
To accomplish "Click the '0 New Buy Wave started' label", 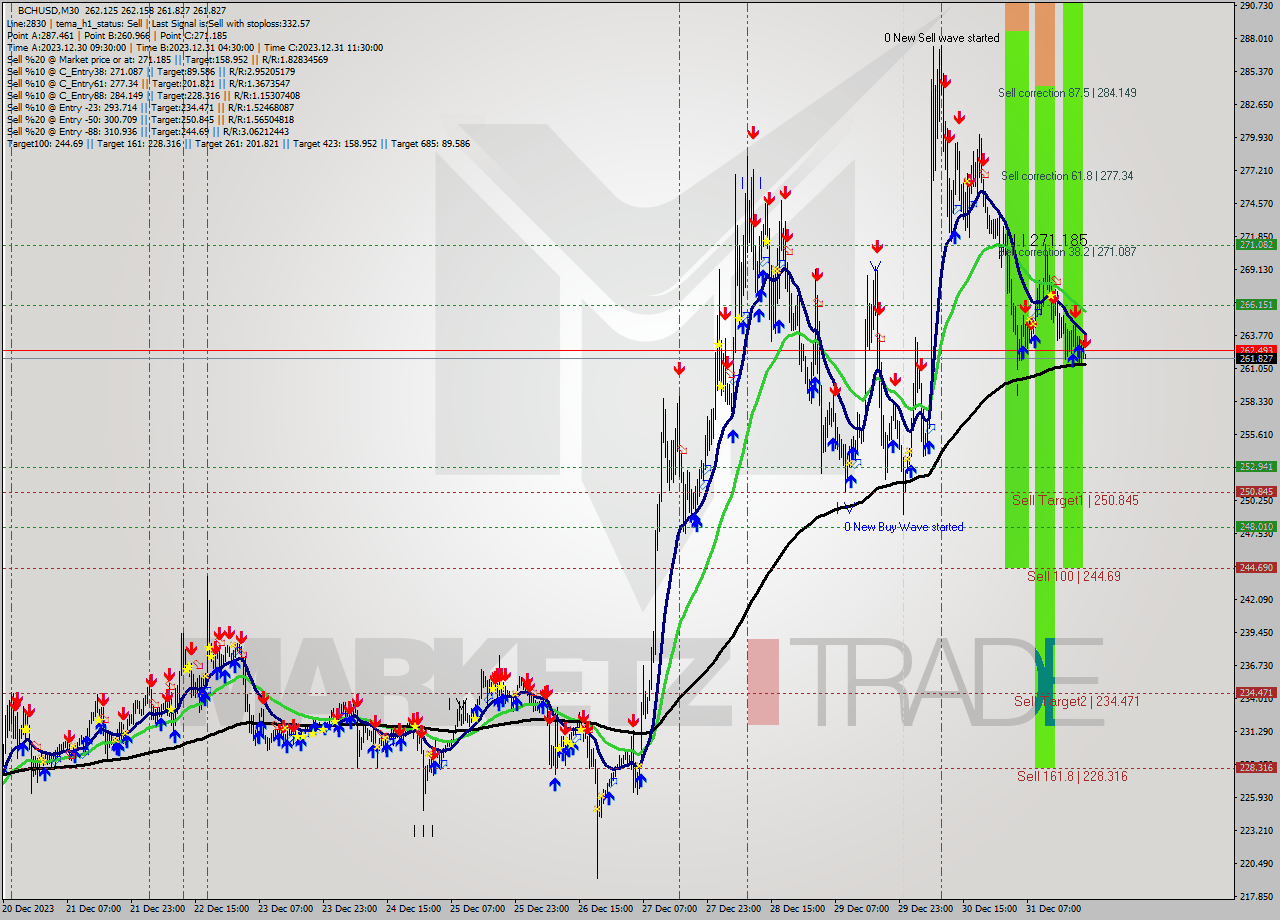I will (904, 527).
